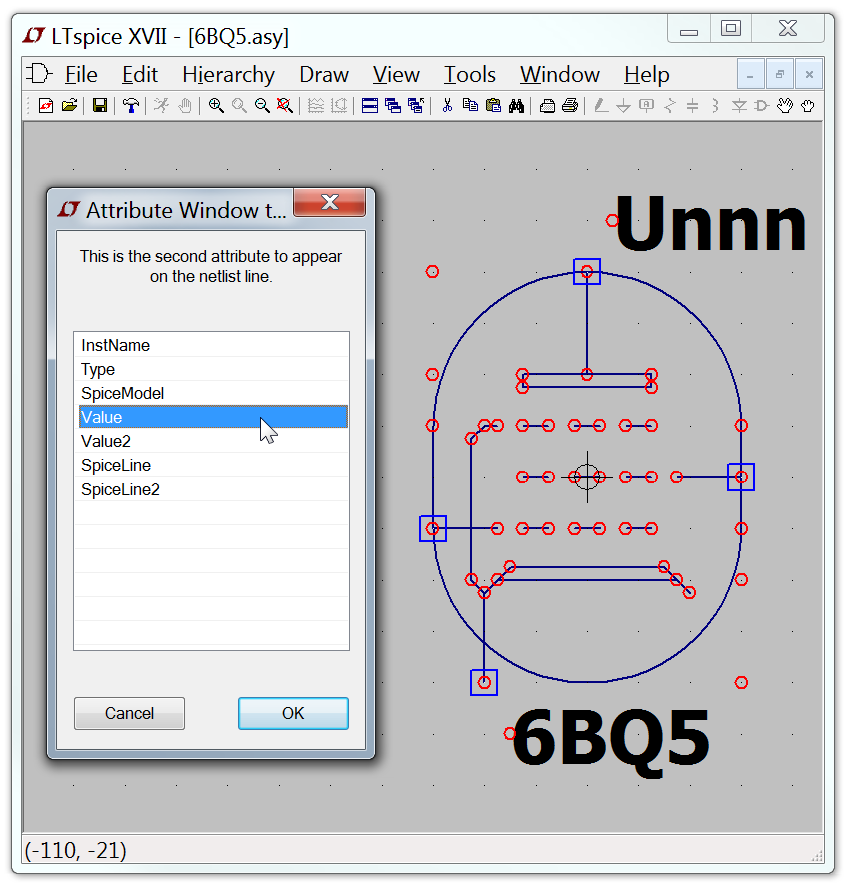
Task: Select the Capacitor placement tool
Action: pos(692,105)
